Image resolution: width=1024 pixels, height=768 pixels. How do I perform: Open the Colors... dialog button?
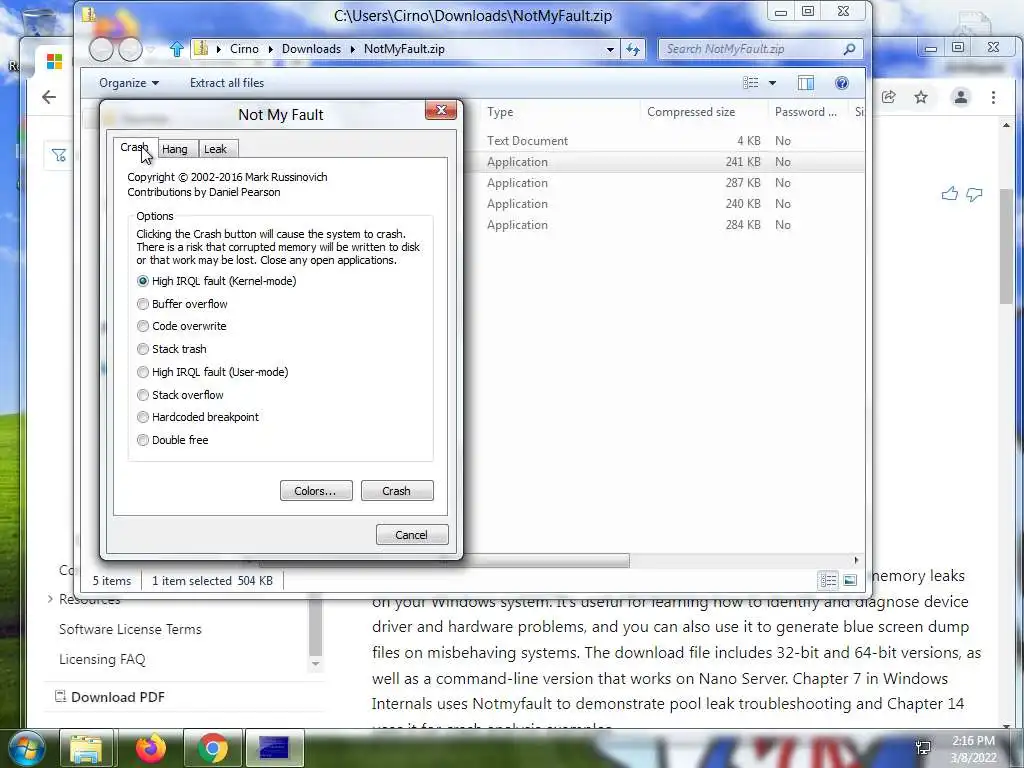[316, 490]
